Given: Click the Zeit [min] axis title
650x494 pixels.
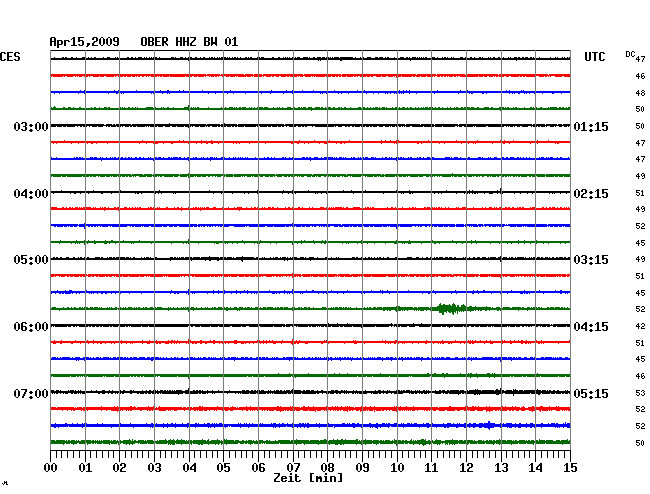Looking at the screenshot, I should tap(308, 478).
